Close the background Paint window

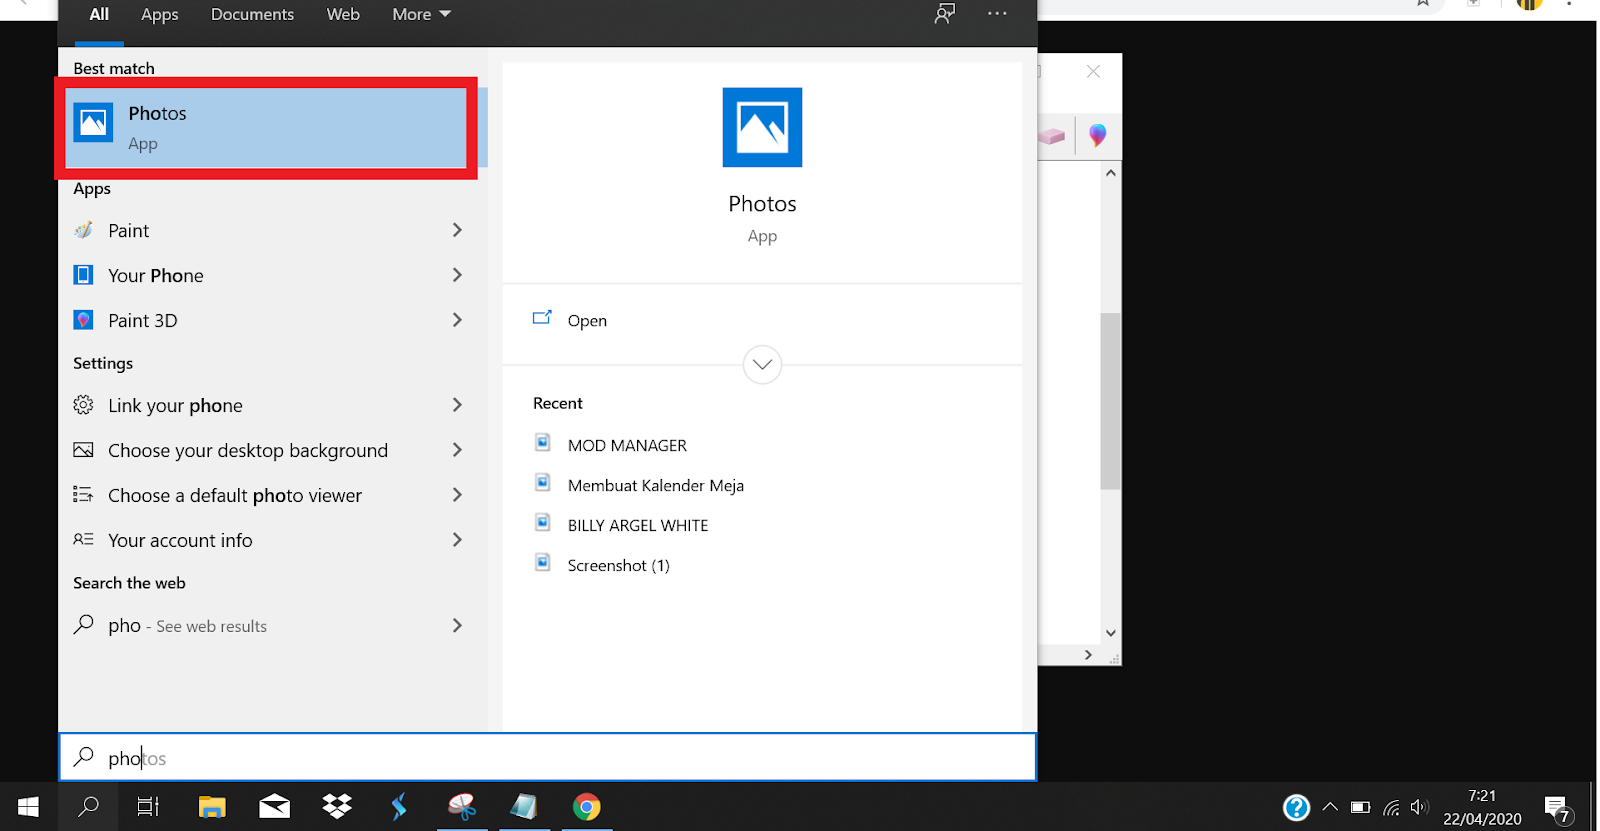(1093, 71)
